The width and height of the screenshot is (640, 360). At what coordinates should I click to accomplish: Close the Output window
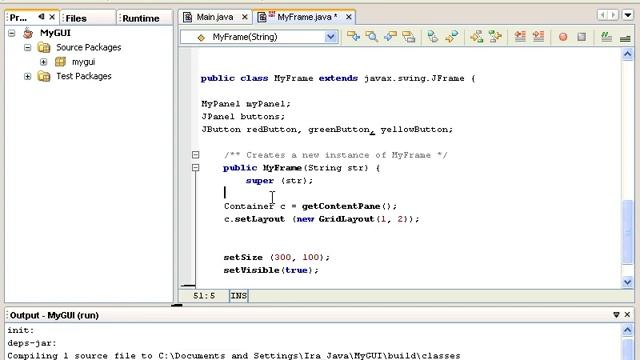point(627,314)
